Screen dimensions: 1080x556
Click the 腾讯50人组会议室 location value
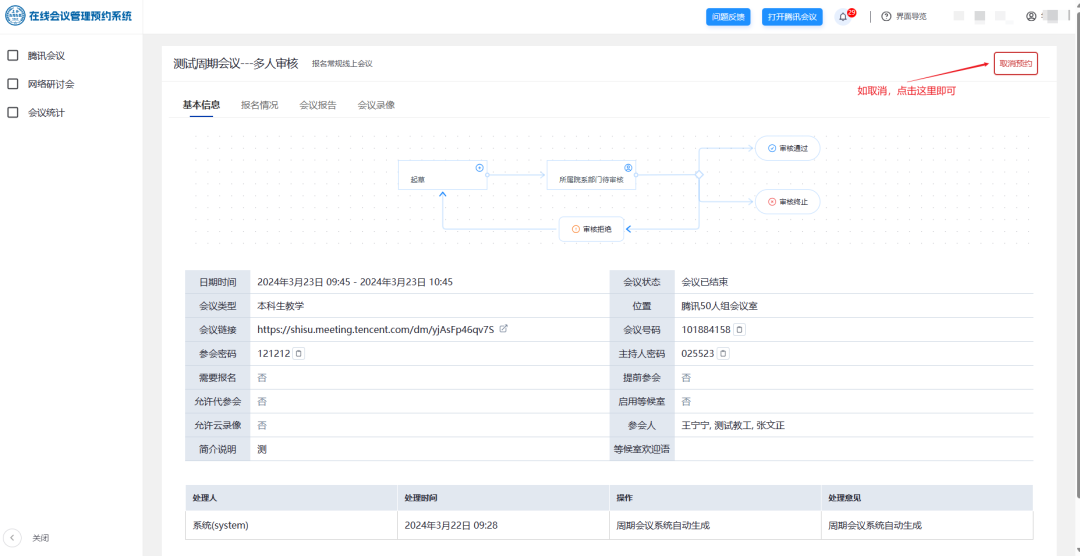click(720, 306)
